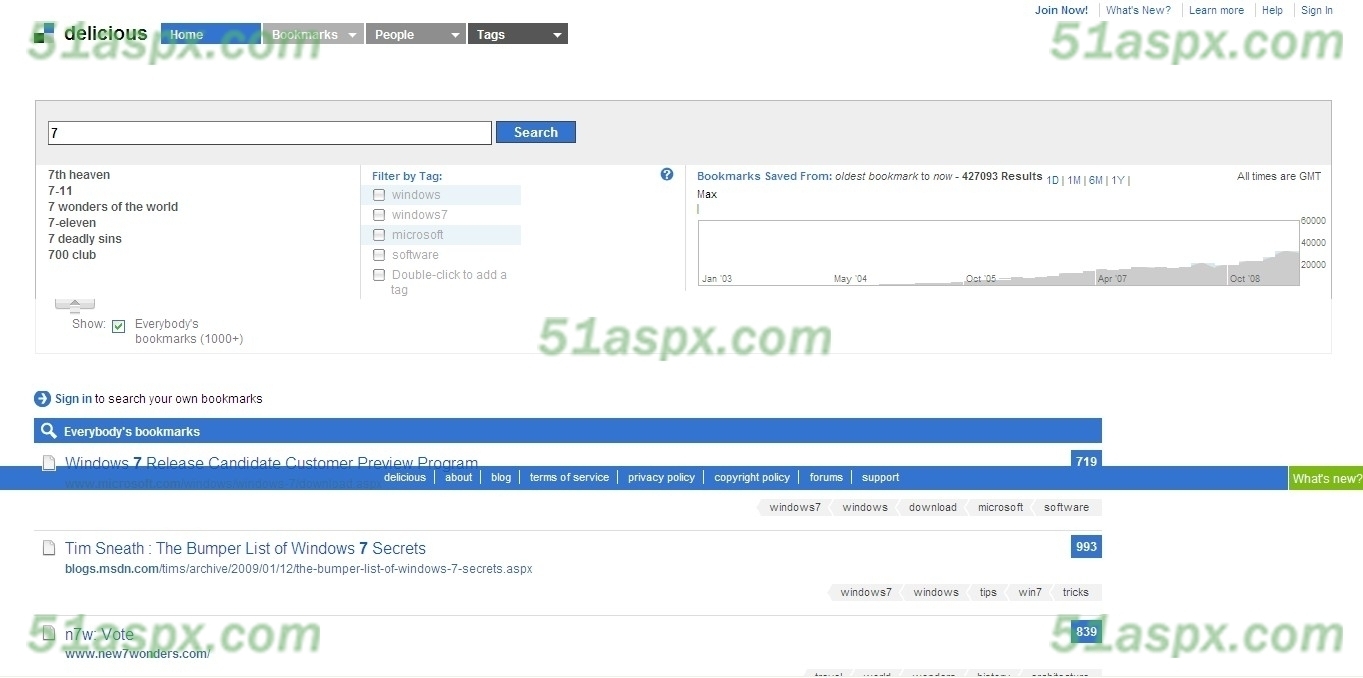1363x678 pixels.
Task: Open the copyright policy footer link
Action: point(752,477)
